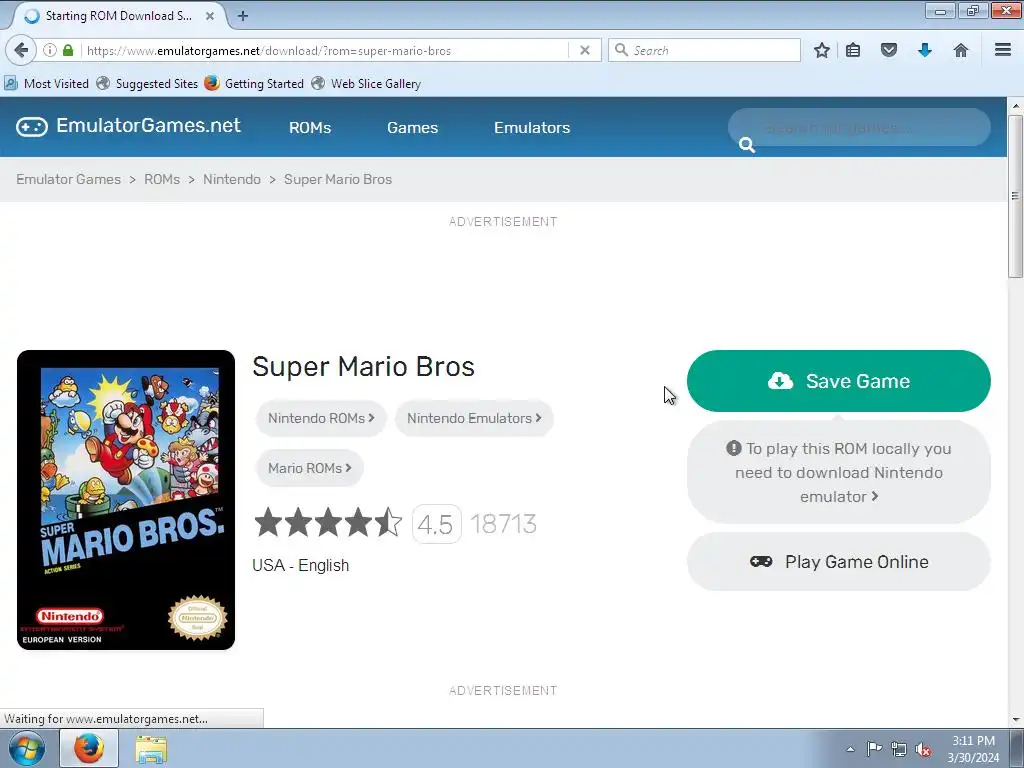
Task: Open Web Slice Gallery bookmark
Action: point(366,84)
